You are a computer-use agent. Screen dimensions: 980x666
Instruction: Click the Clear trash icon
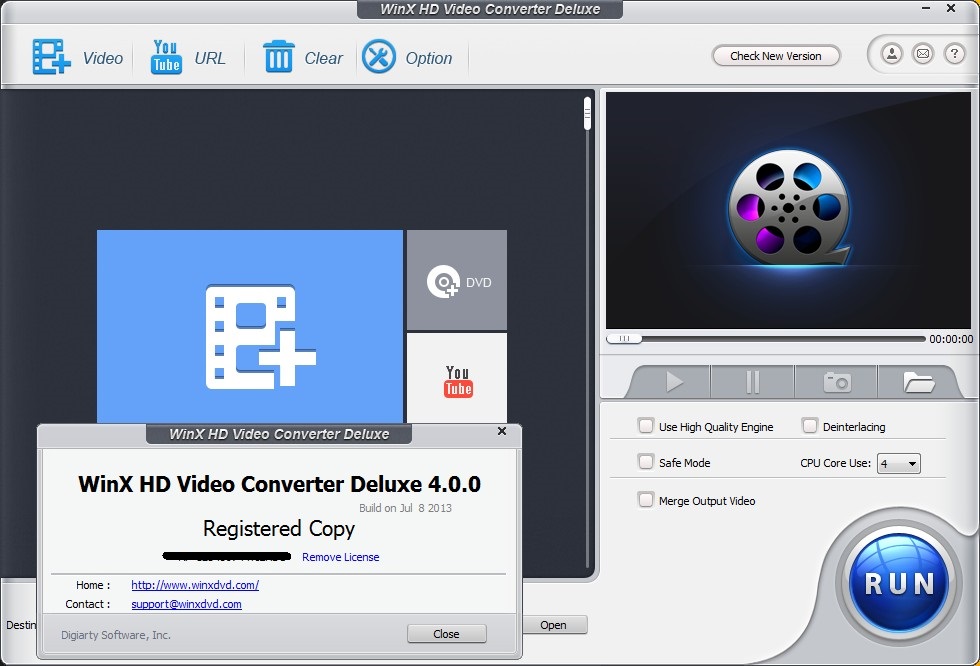tap(279, 56)
